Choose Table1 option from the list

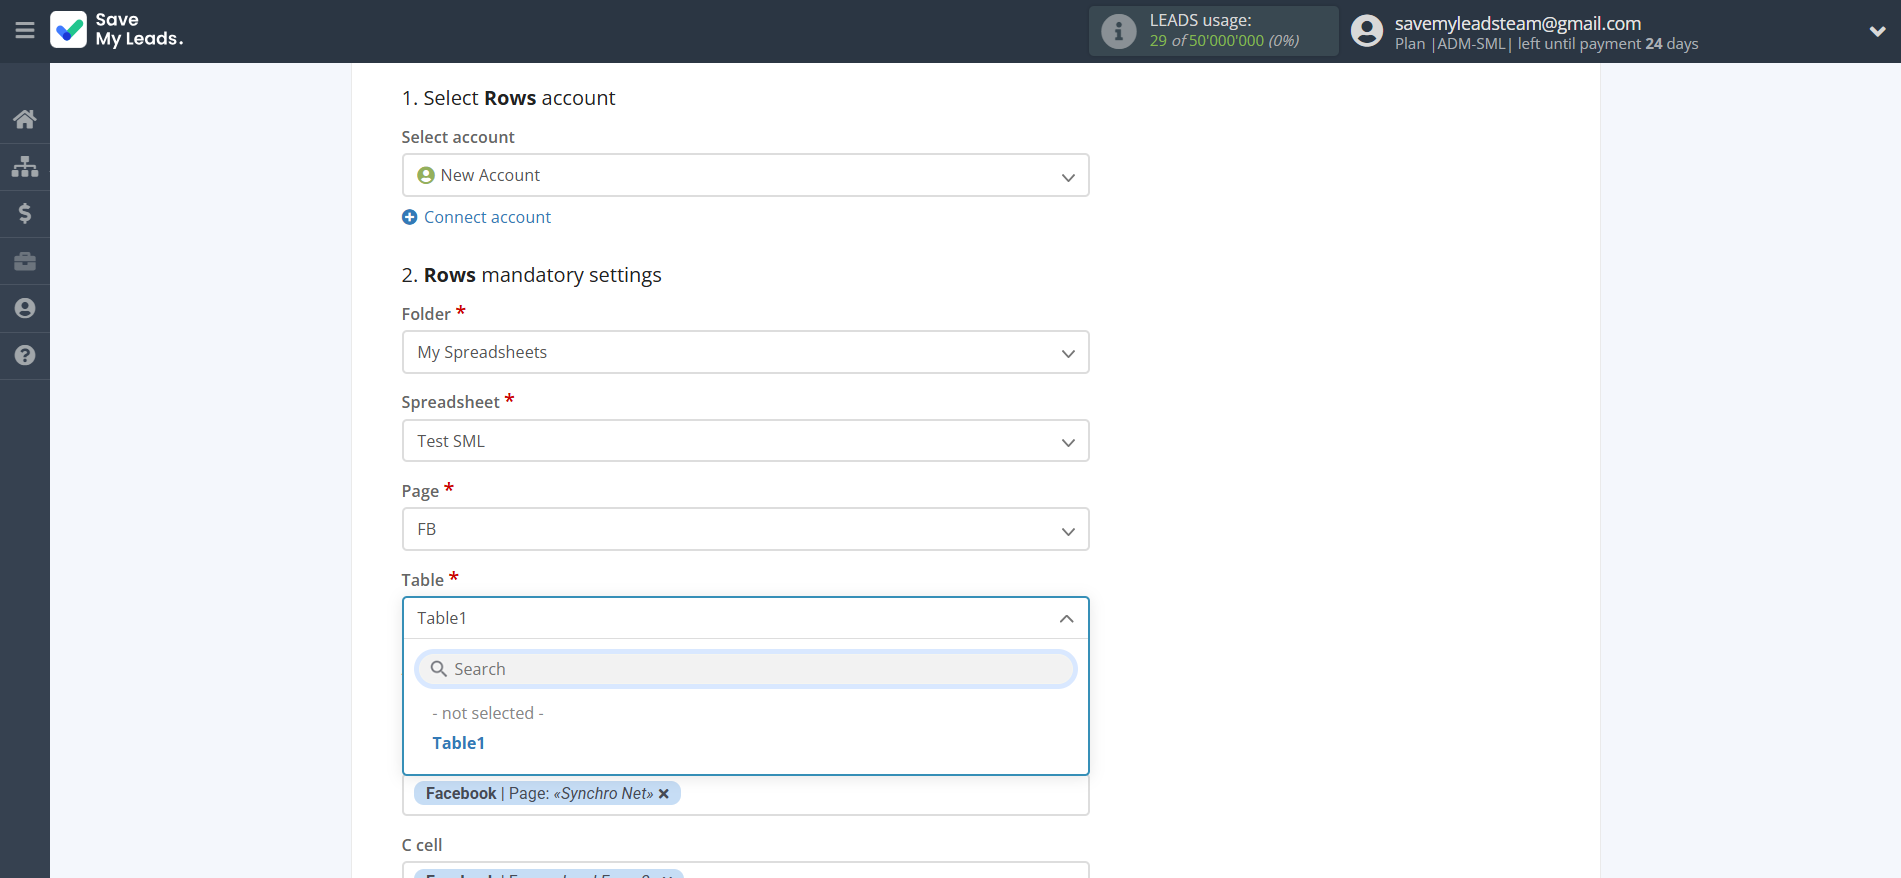click(x=459, y=743)
